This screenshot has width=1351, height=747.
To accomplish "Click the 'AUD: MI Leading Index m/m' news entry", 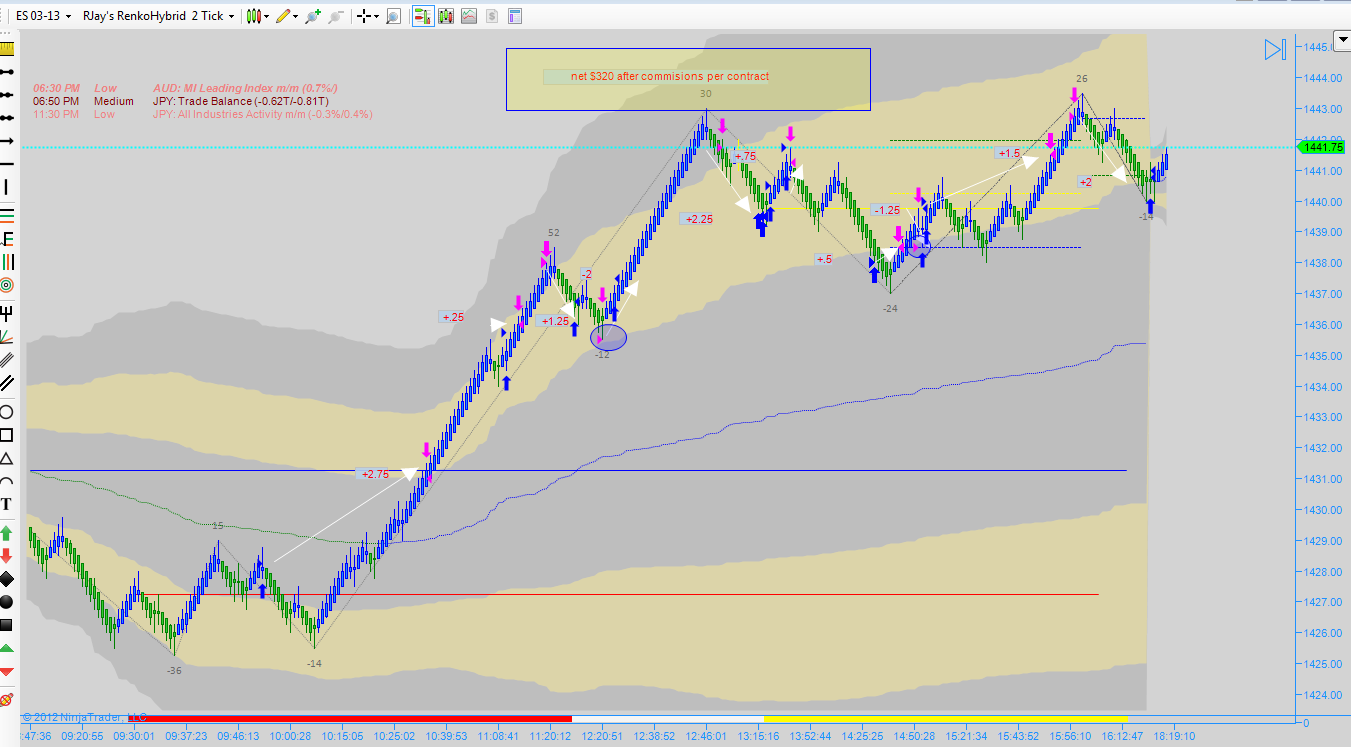I will coord(245,88).
